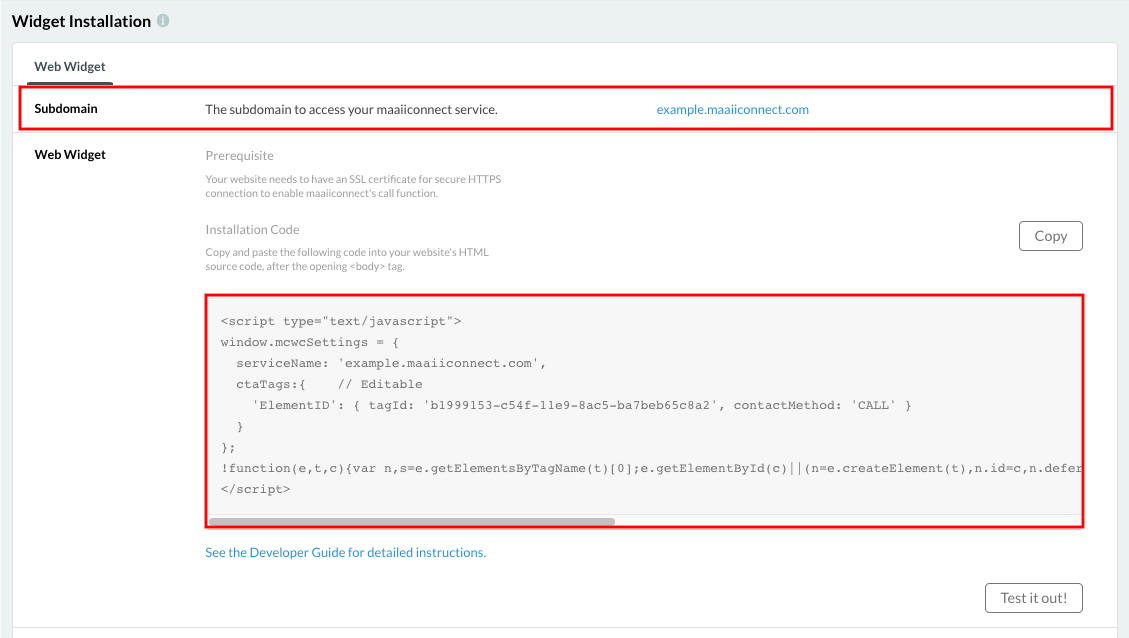Click the window.mcwcSettings code line
1129x638 pixels.
310,343
